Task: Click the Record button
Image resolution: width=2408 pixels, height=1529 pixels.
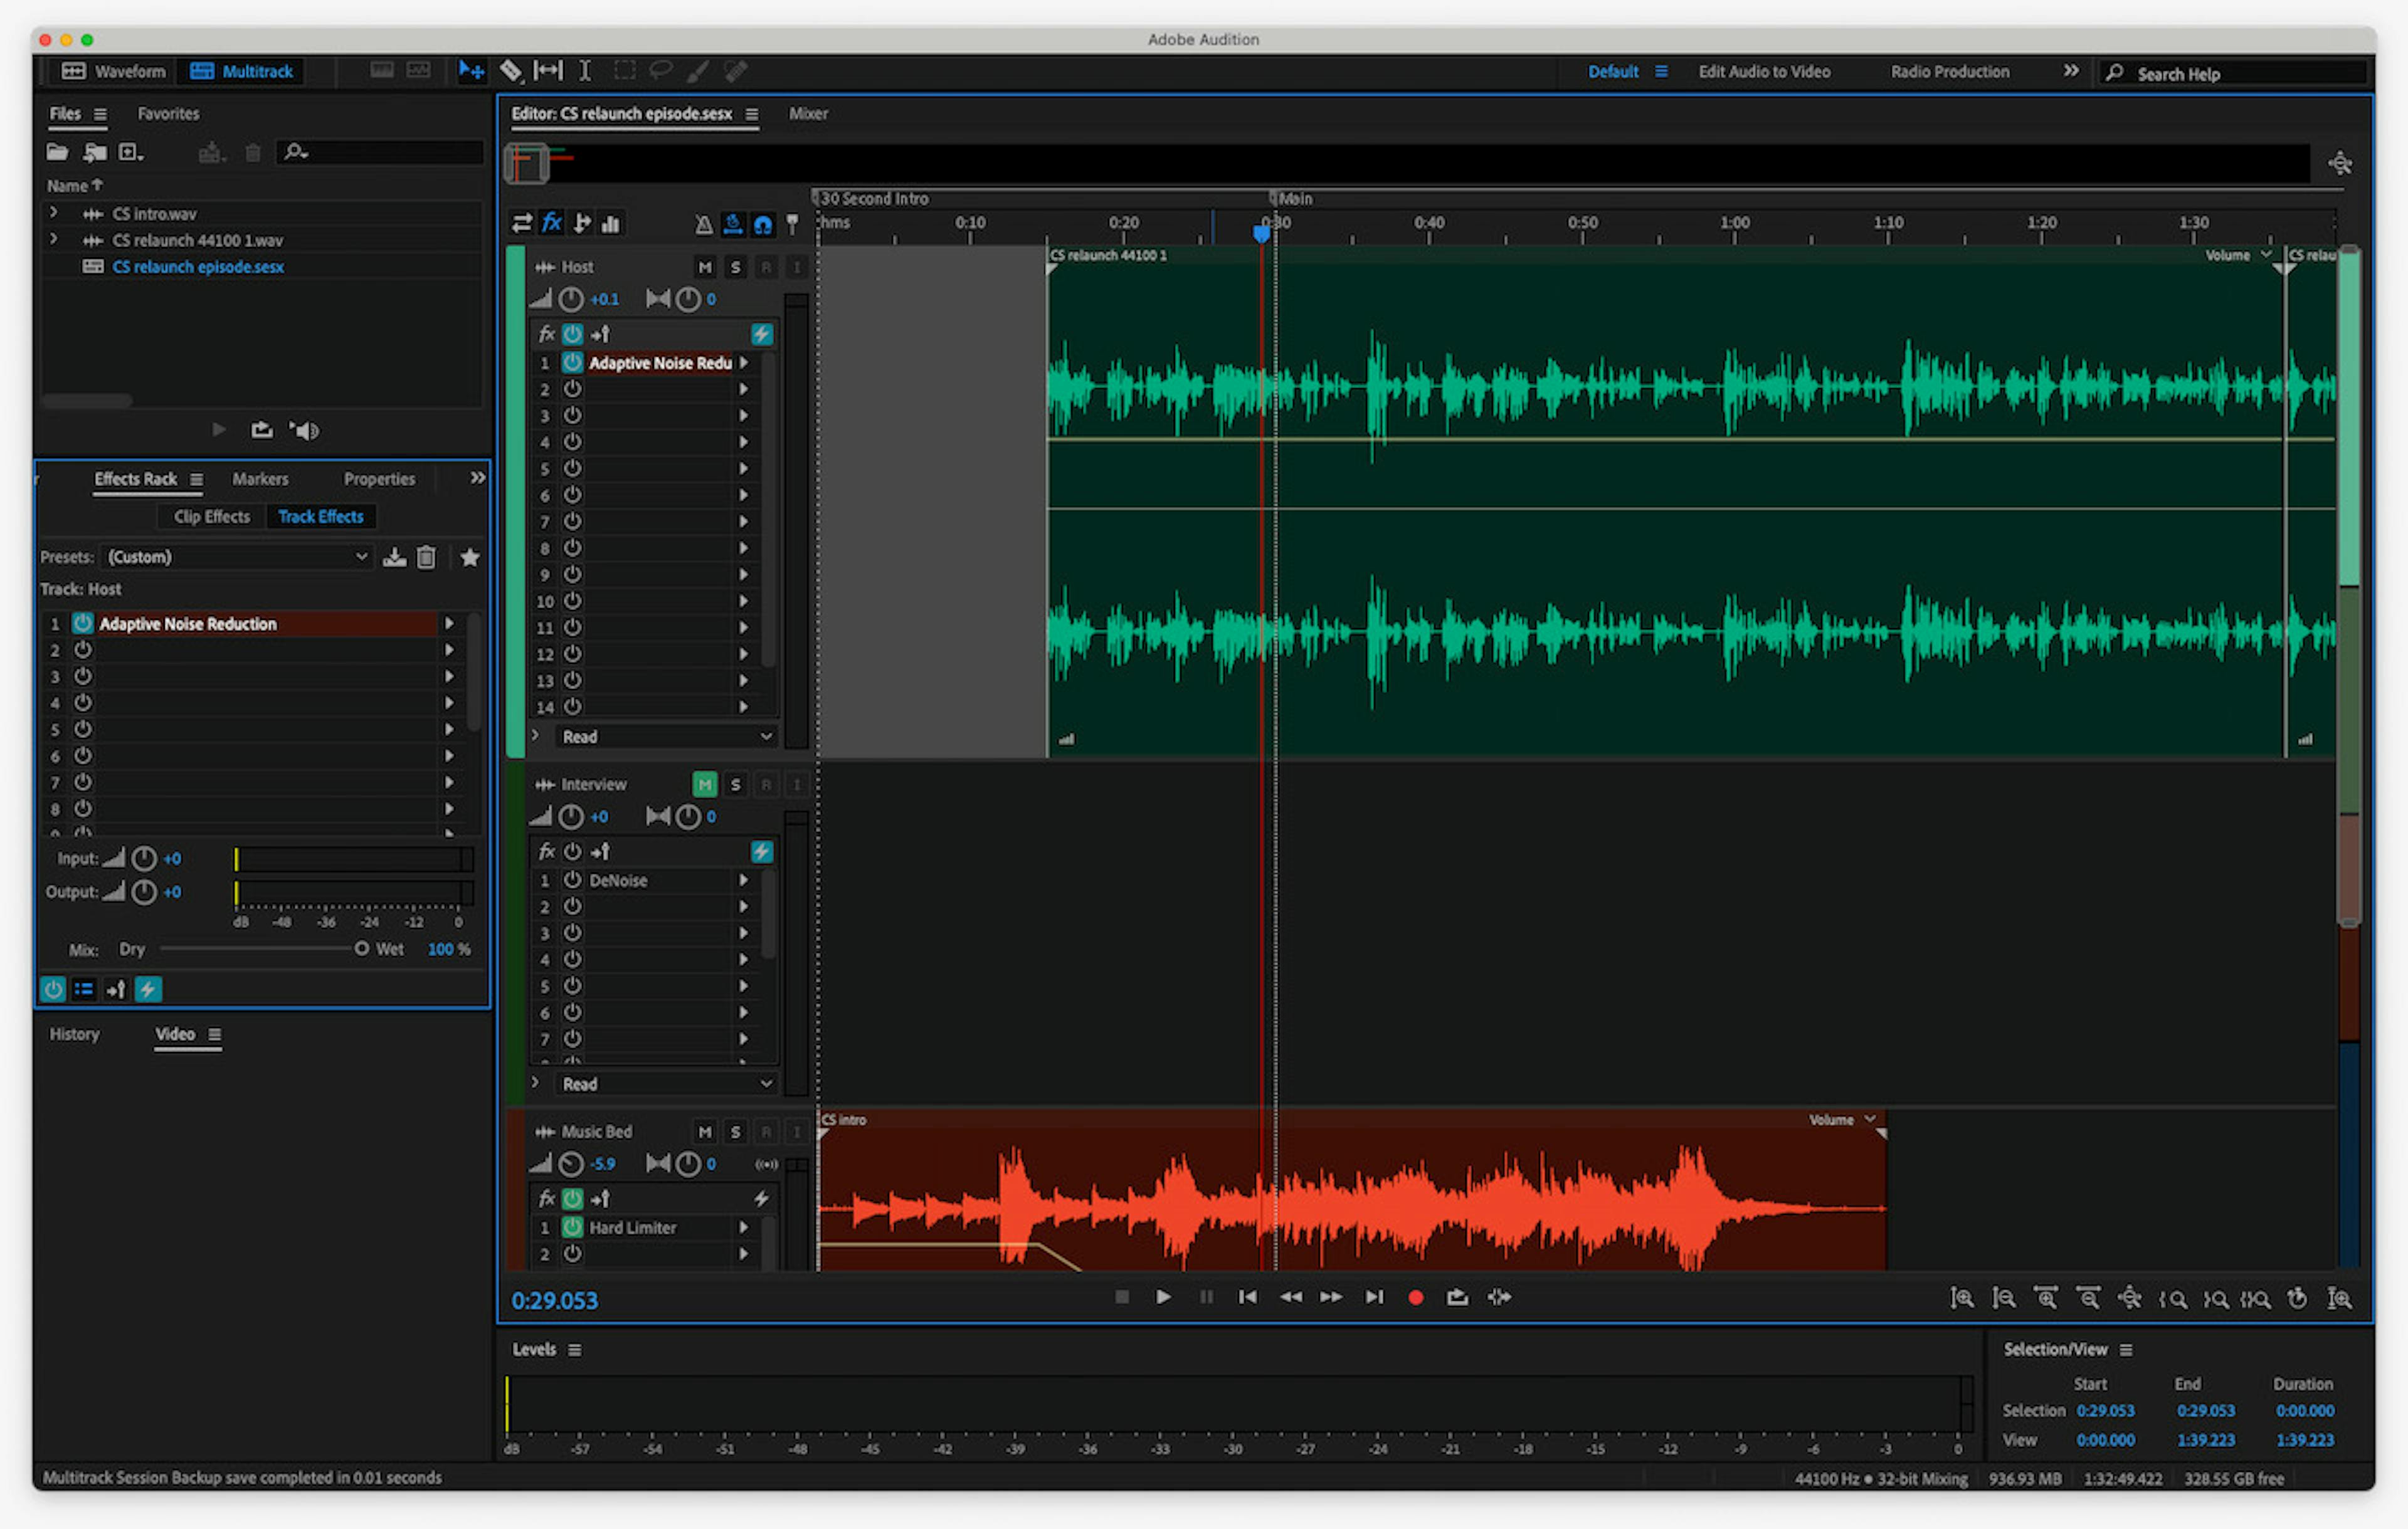Action: pyautogui.click(x=1416, y=1297)
